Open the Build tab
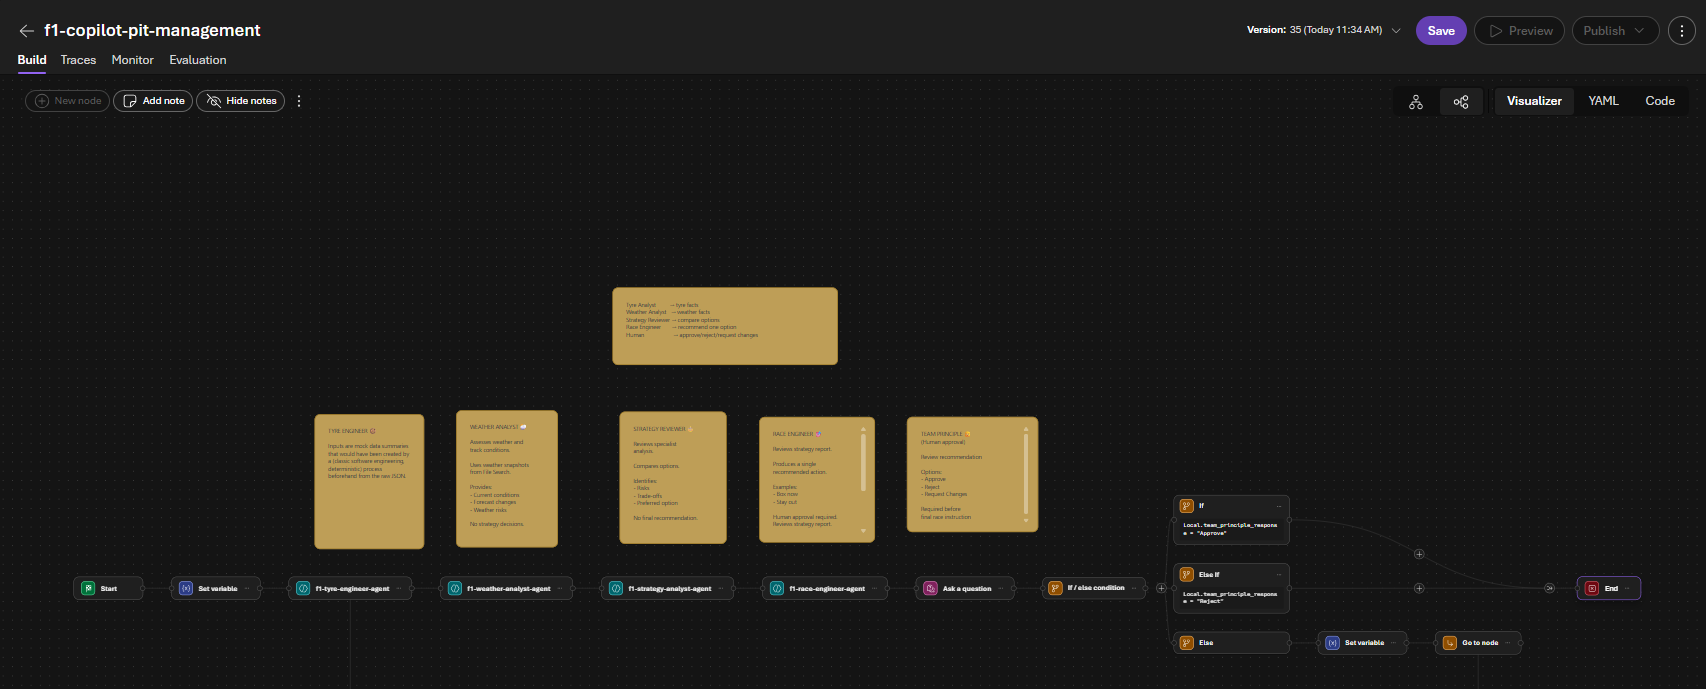The height and width of the screenshot is (689, 1706). click(x=32, y=60)
